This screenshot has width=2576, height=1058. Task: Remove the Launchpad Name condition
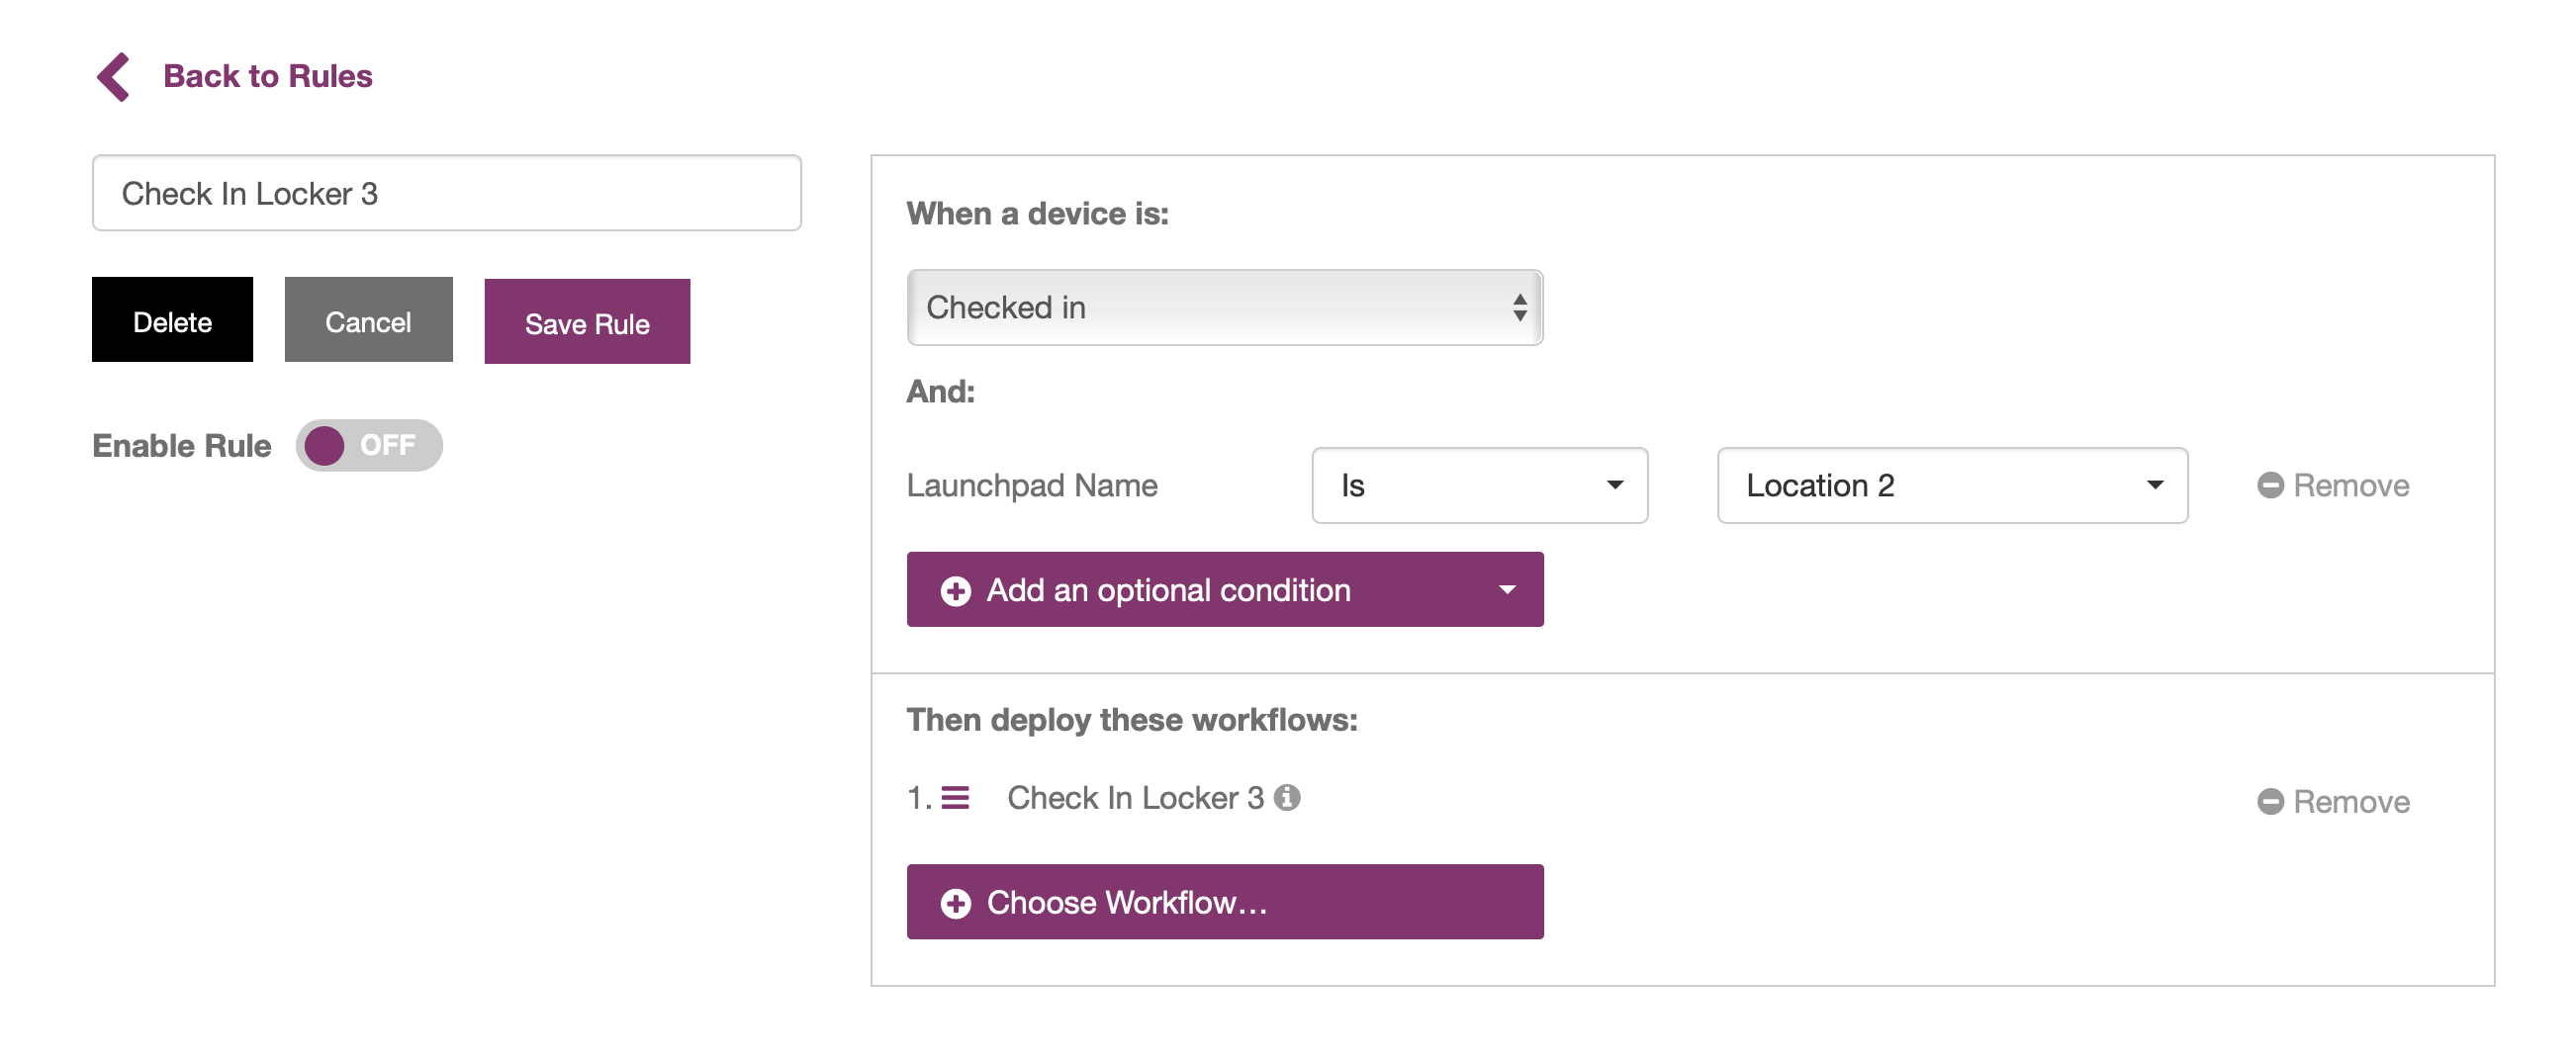coord(2333,485)
